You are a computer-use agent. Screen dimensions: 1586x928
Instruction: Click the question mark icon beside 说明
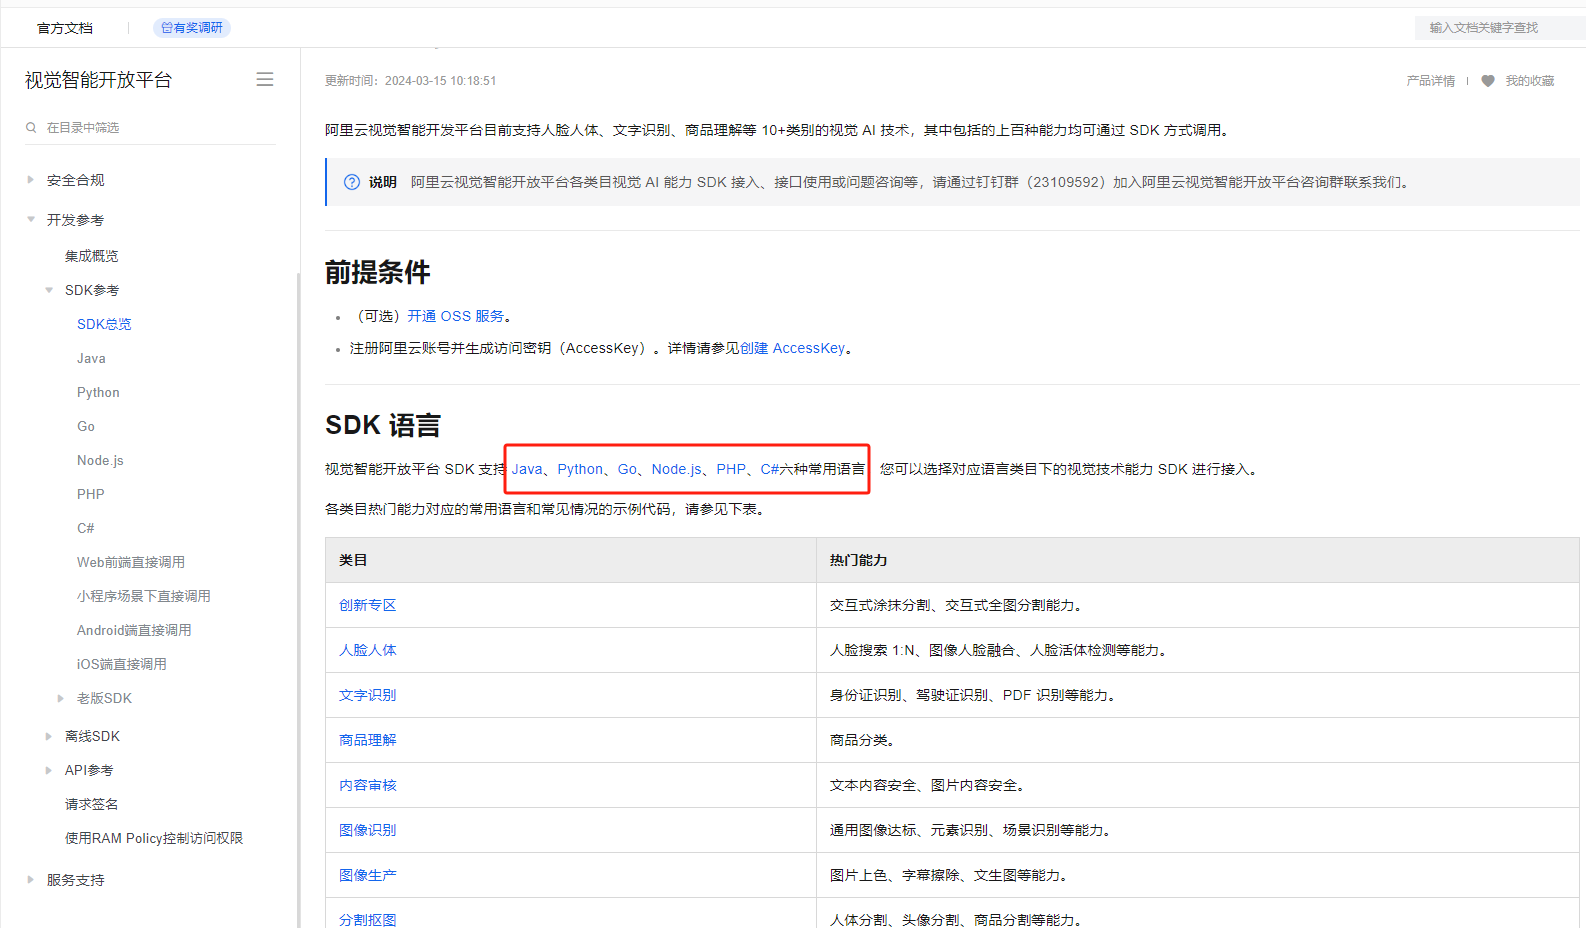pos(352,182)
